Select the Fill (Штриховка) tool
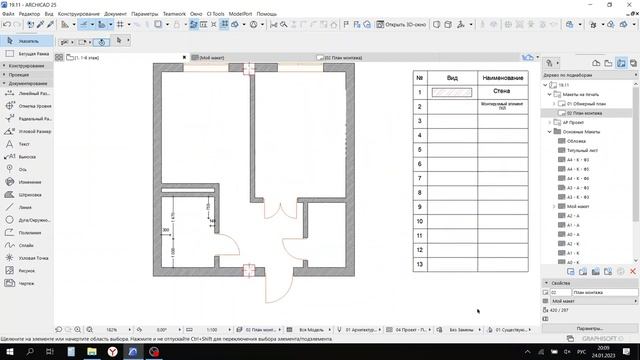640x360 pixels. coord(27,195)
